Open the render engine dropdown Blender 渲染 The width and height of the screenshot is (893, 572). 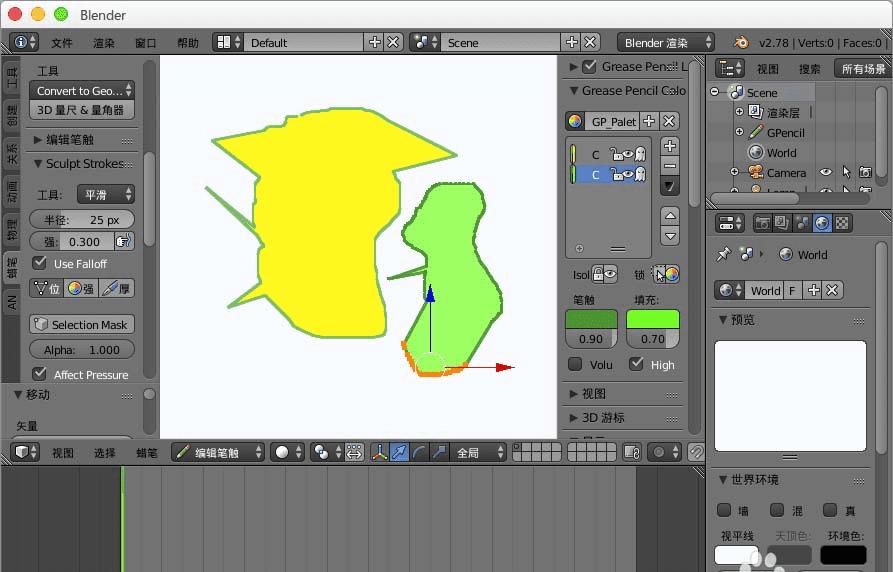[x=667, y=42]
